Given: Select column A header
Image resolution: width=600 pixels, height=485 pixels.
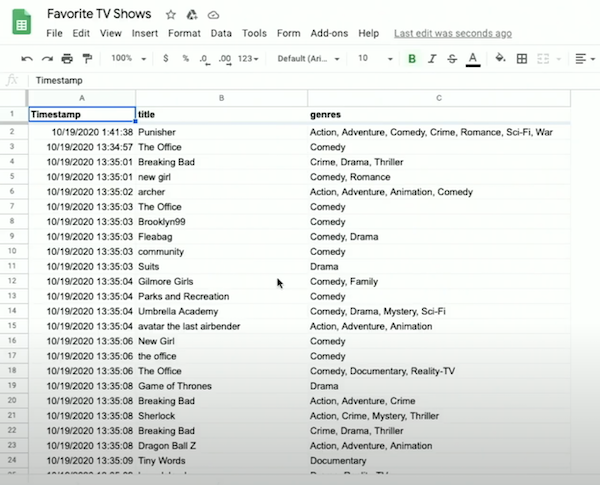Looking at the screenshot, I should (x=82, y=98).
